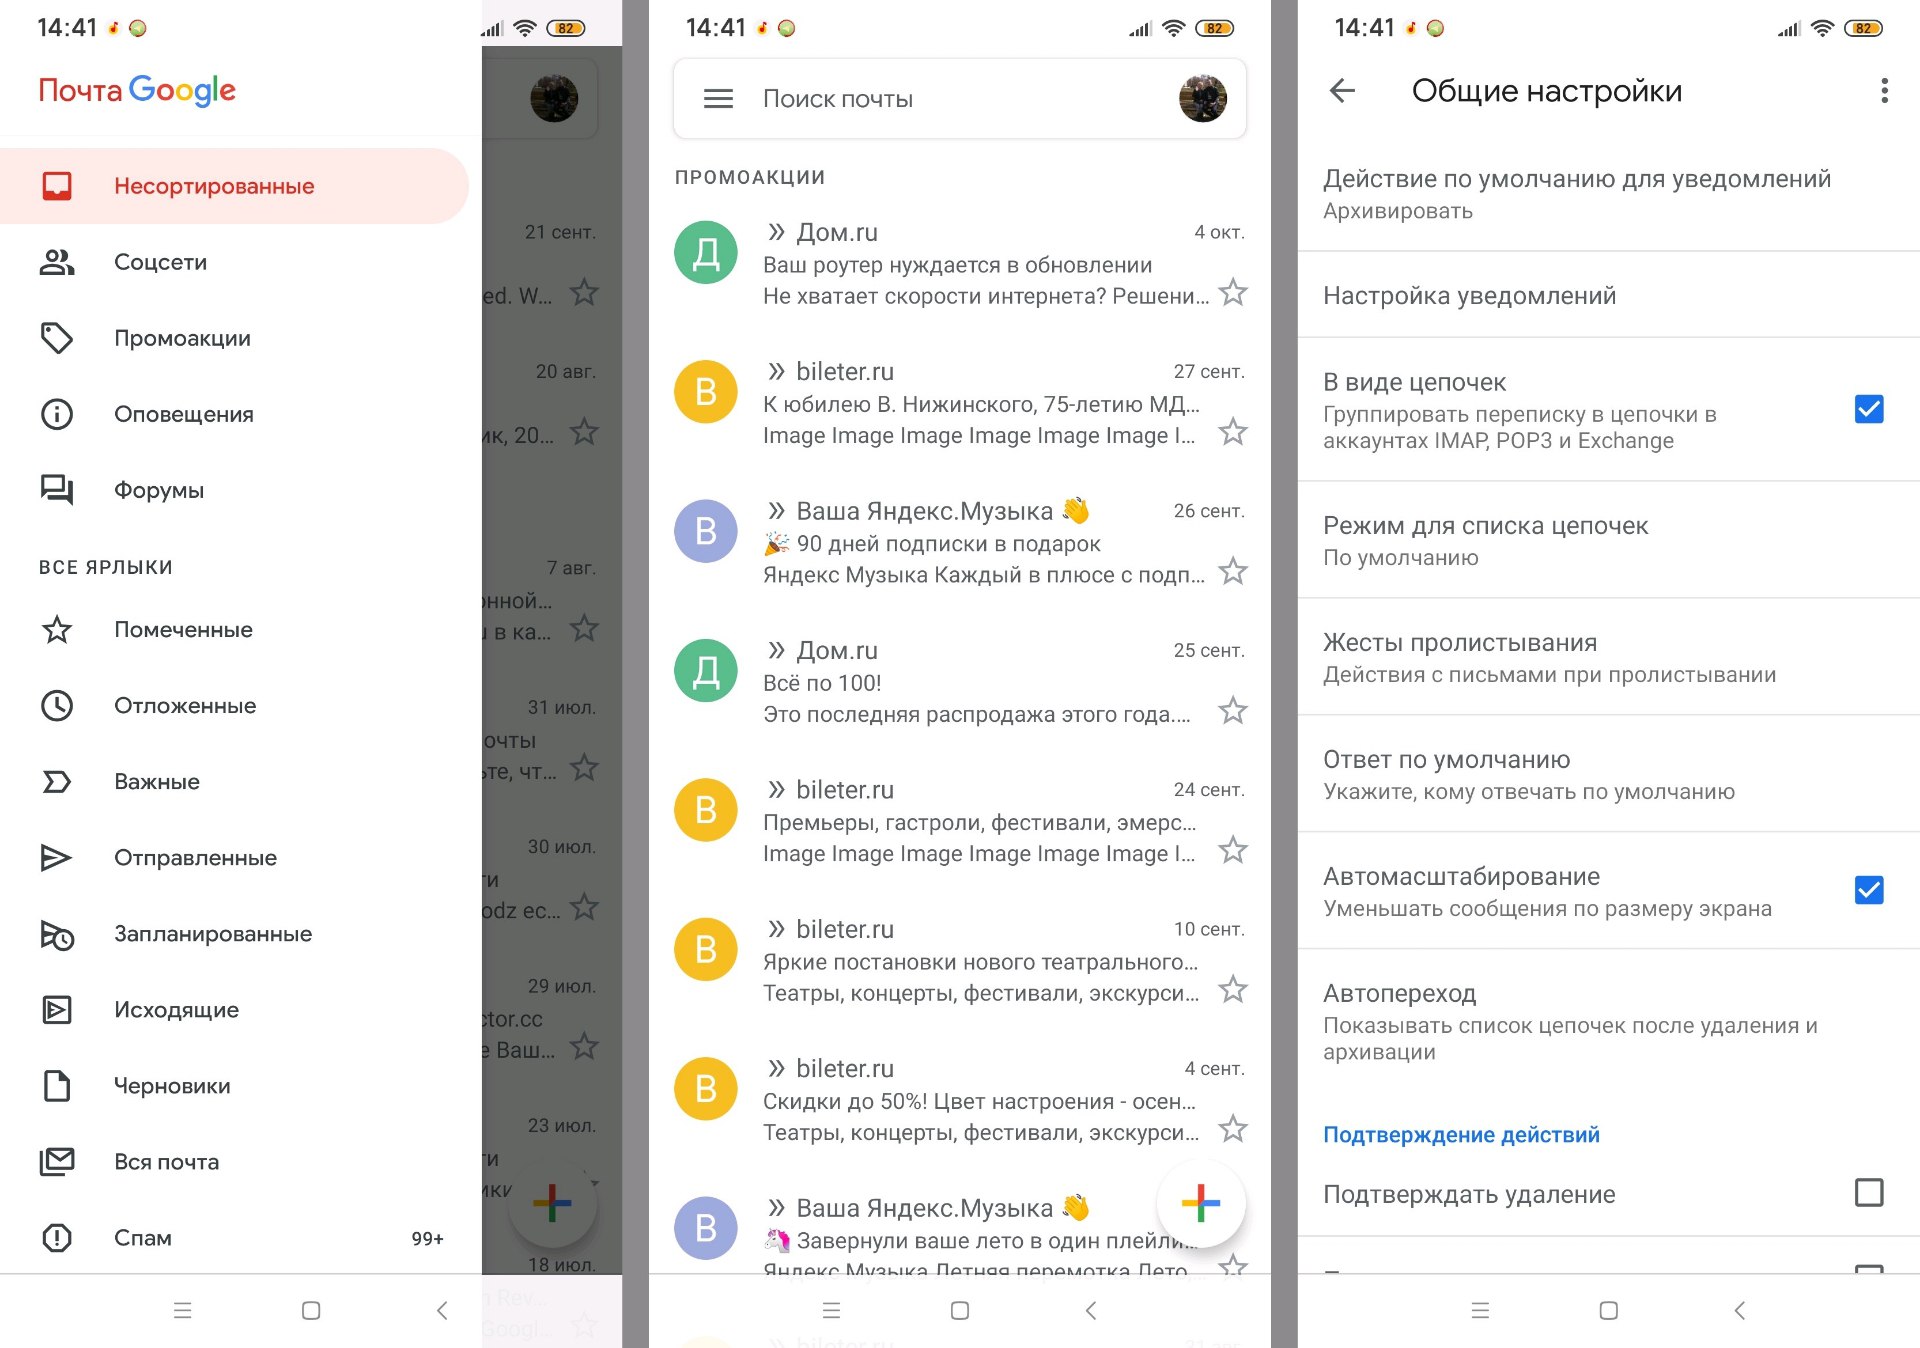
Task: Open the hamburger menu in search bar
Action: click(x=718, y=98)
